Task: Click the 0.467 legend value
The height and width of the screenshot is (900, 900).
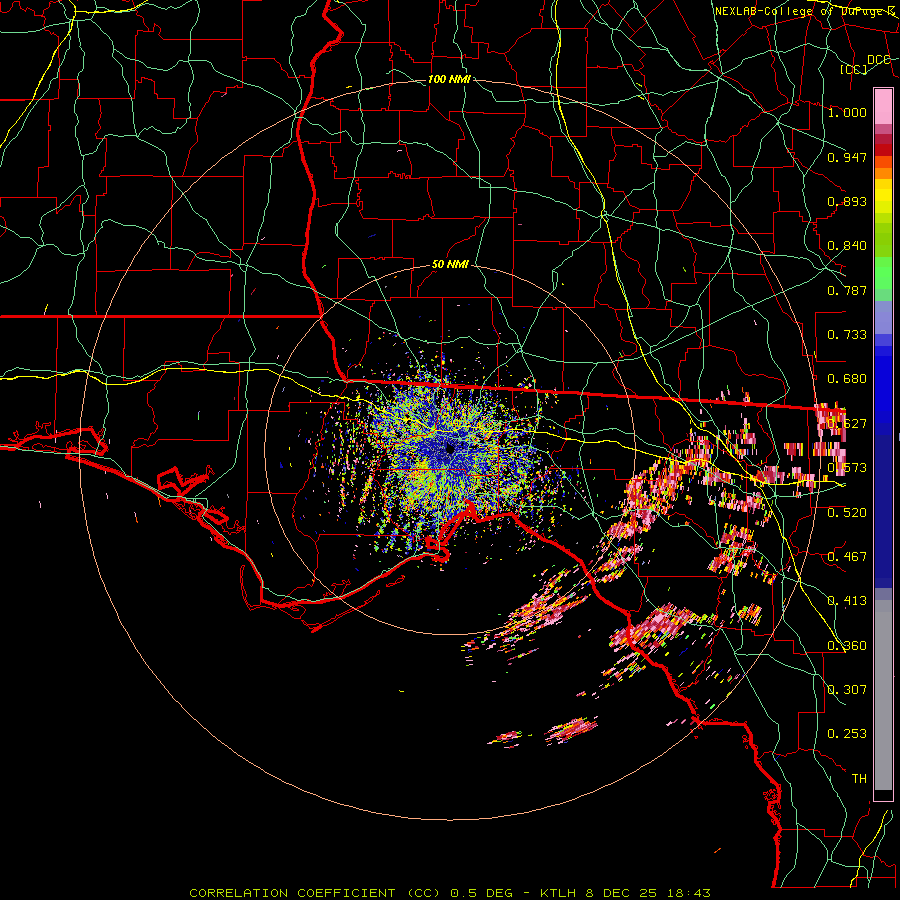Action: point(847,557)
